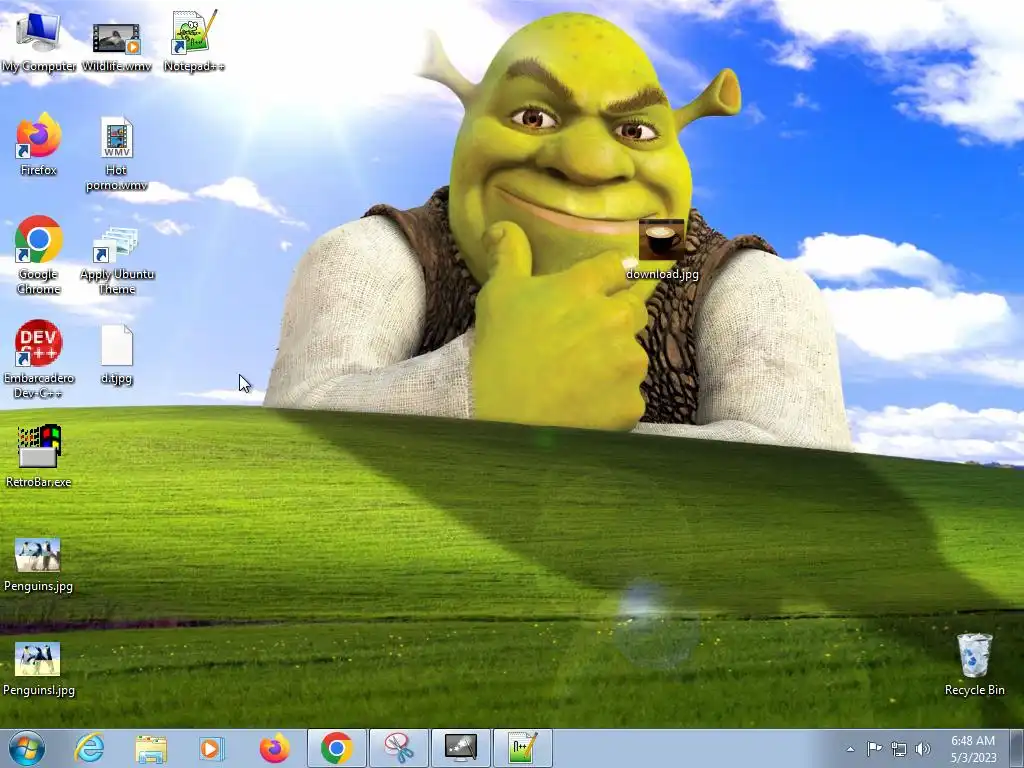The width and height of the screenshot is (1024, 768).
Task: Click the 6:48 AM clock
Action: (x=973, y=741)
